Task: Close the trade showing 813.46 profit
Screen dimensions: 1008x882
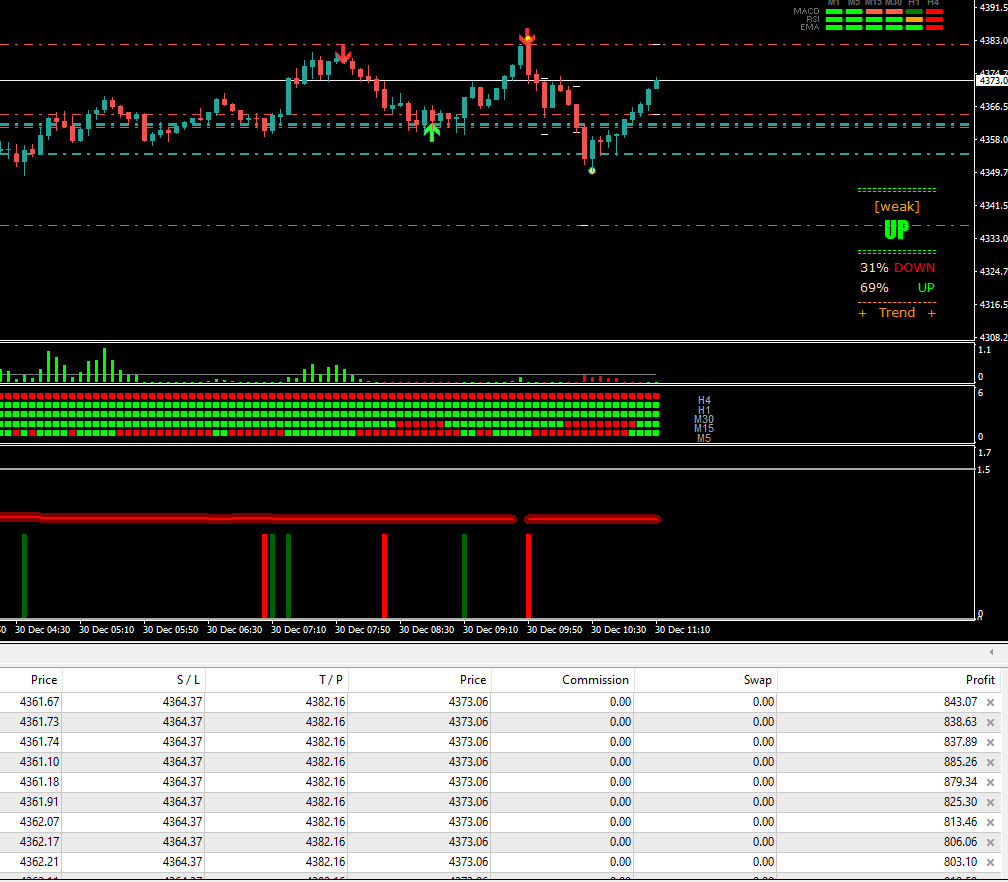Action: coord(990,822)
